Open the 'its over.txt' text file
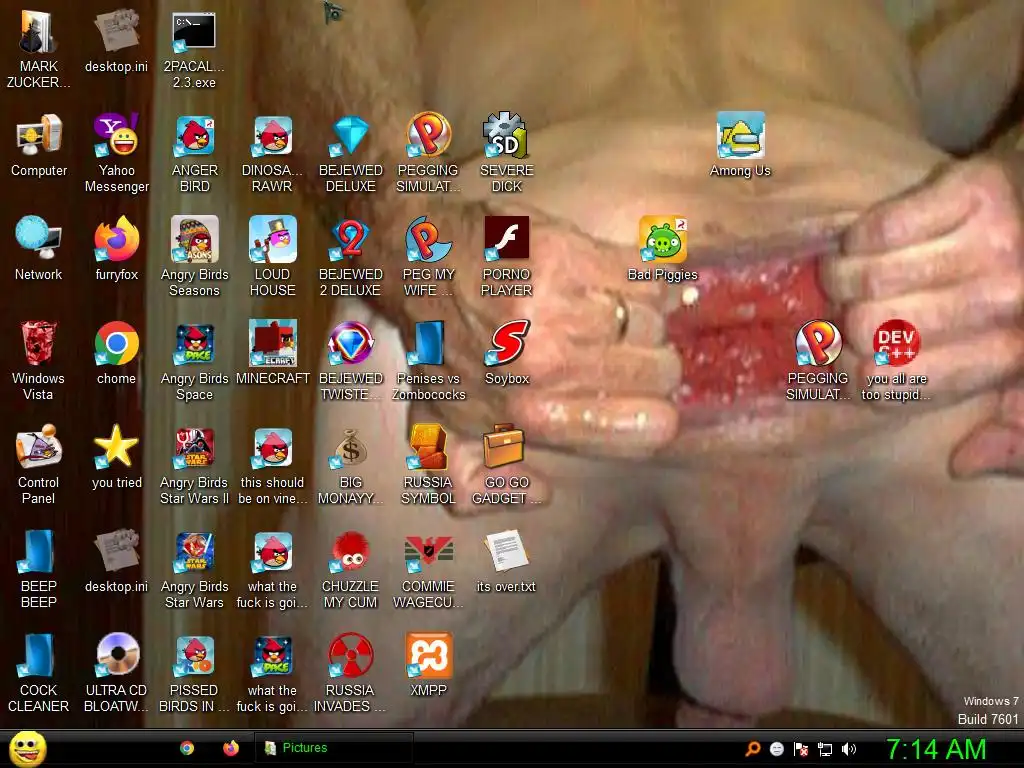Viewport: 1024px width, 768px height. pyautogui.click(x=507, y=562)
